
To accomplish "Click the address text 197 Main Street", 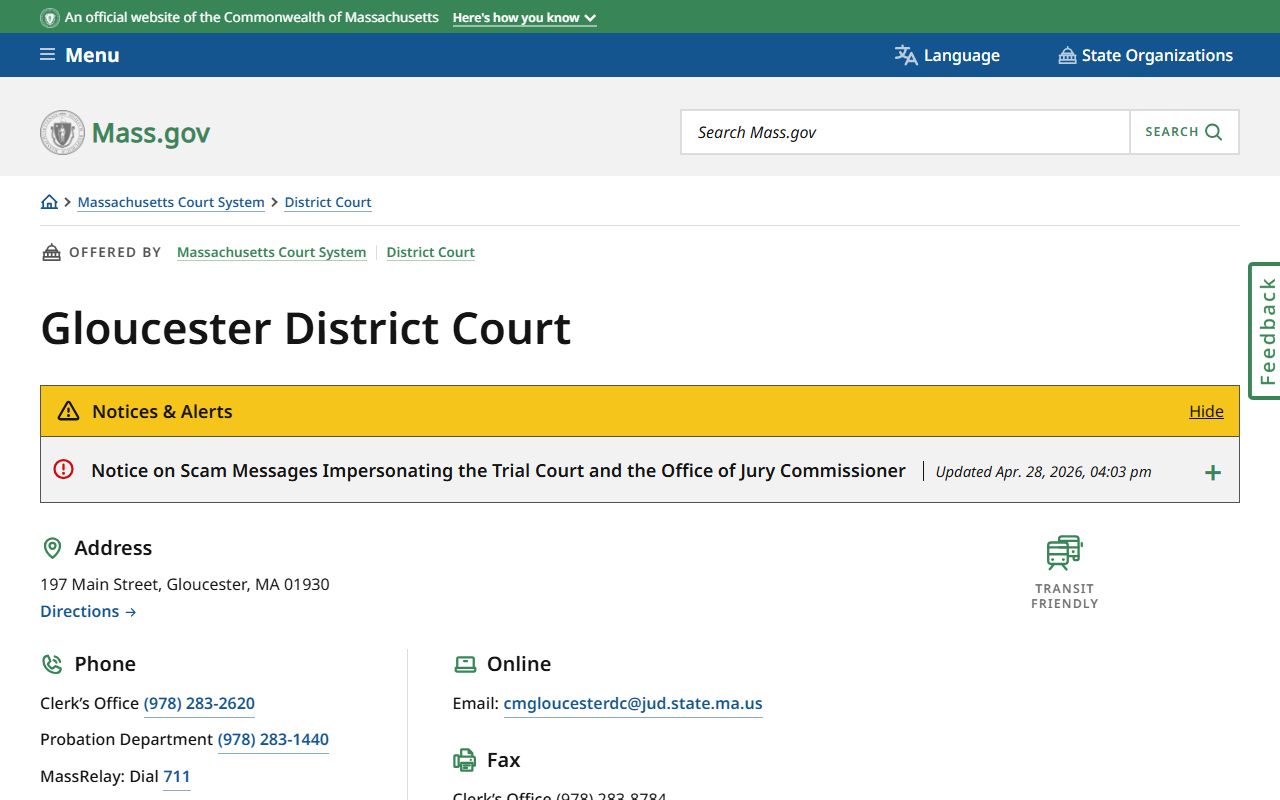I will (x=185, y=584).
